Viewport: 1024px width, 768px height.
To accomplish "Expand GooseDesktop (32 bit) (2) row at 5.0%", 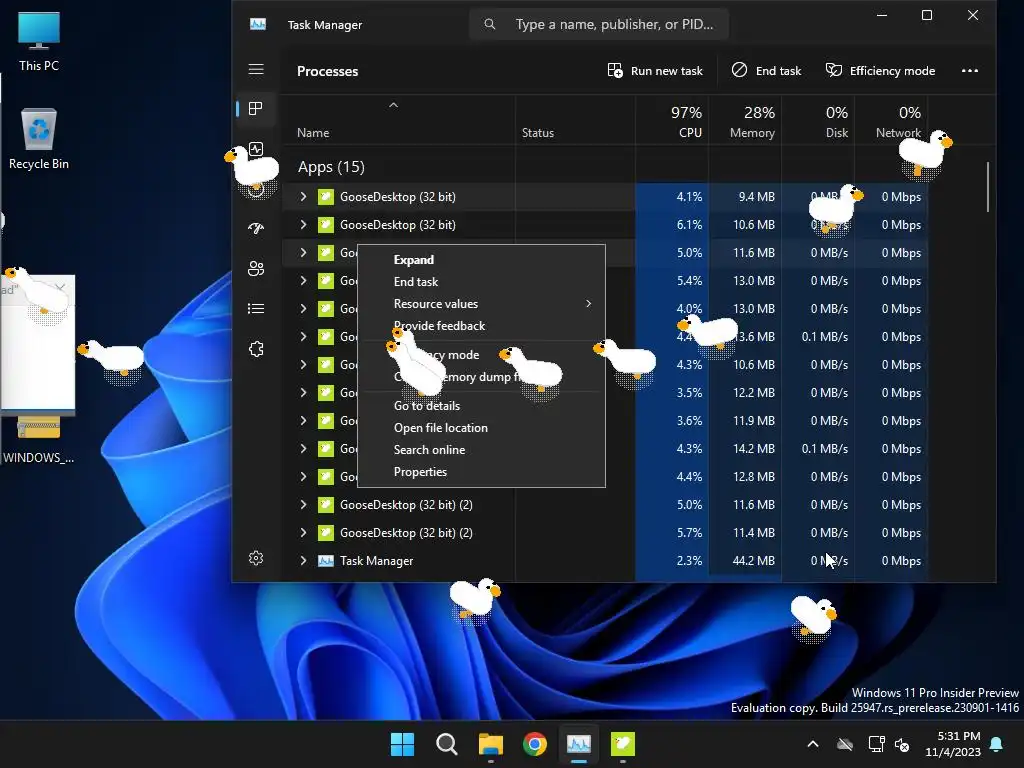I will click(303, 505).
